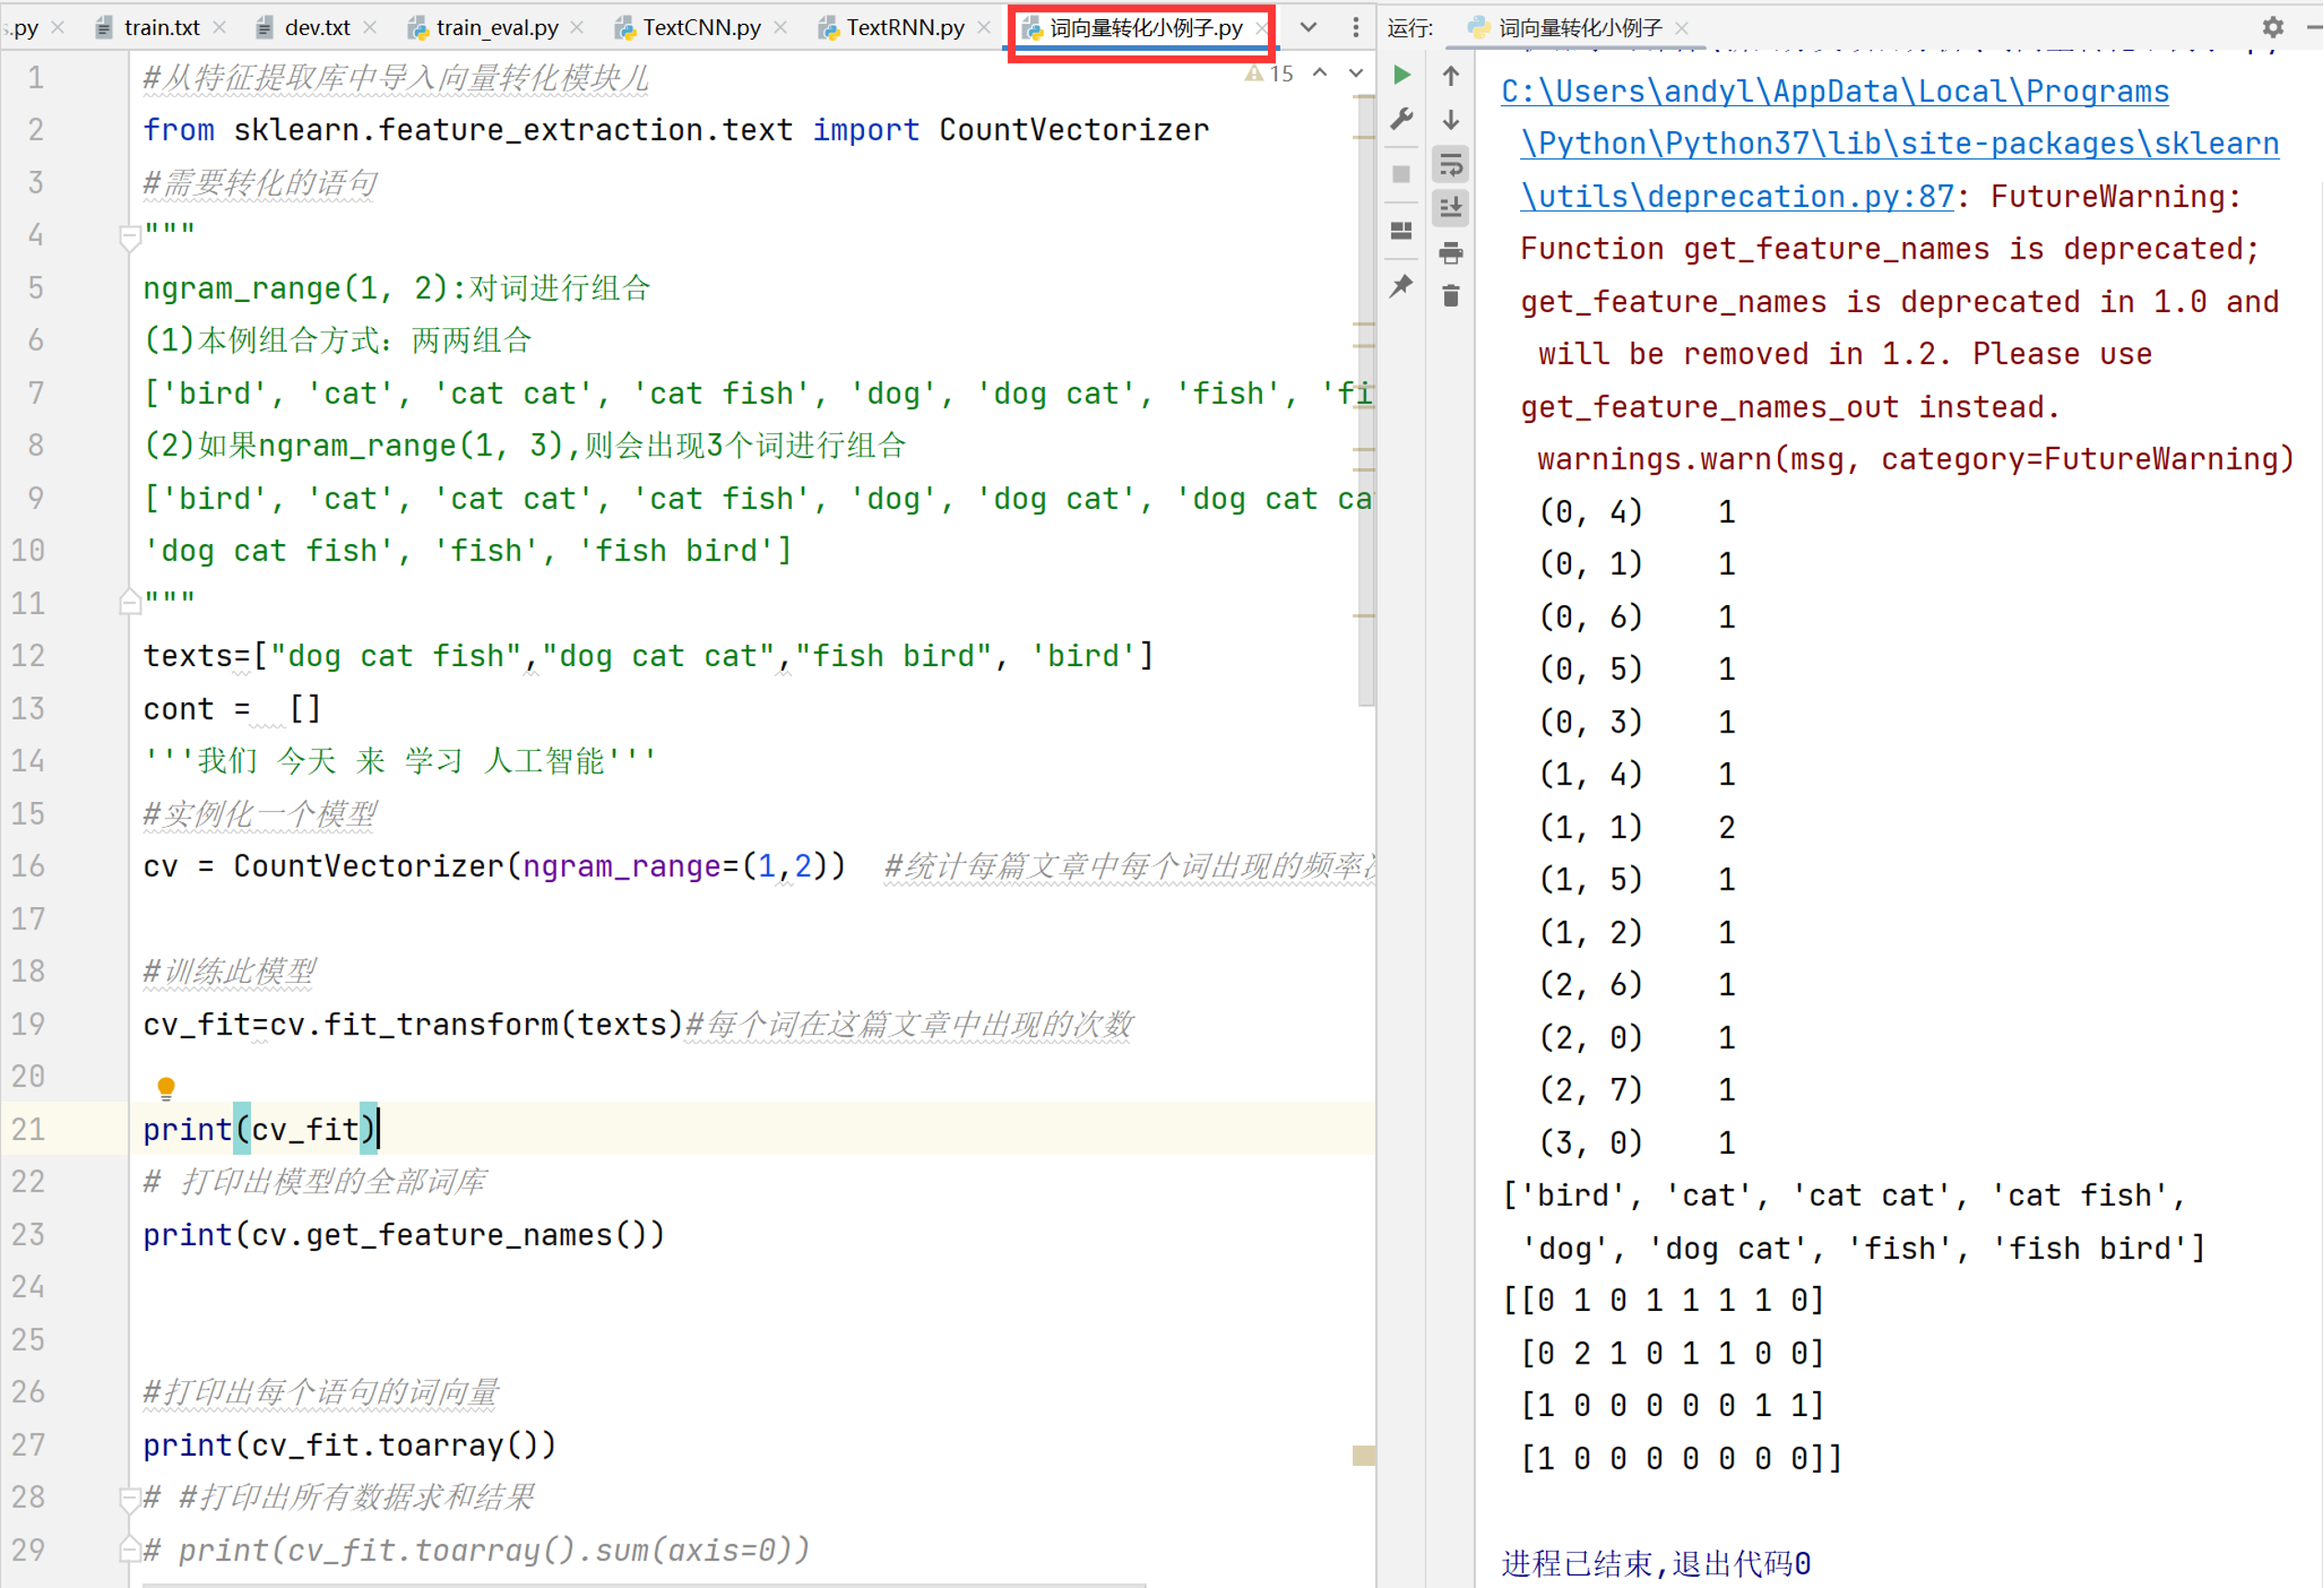Click print(cv.get_feature_names()) line
The width and height of the screenshot is (2324, 1588).
404,1234
